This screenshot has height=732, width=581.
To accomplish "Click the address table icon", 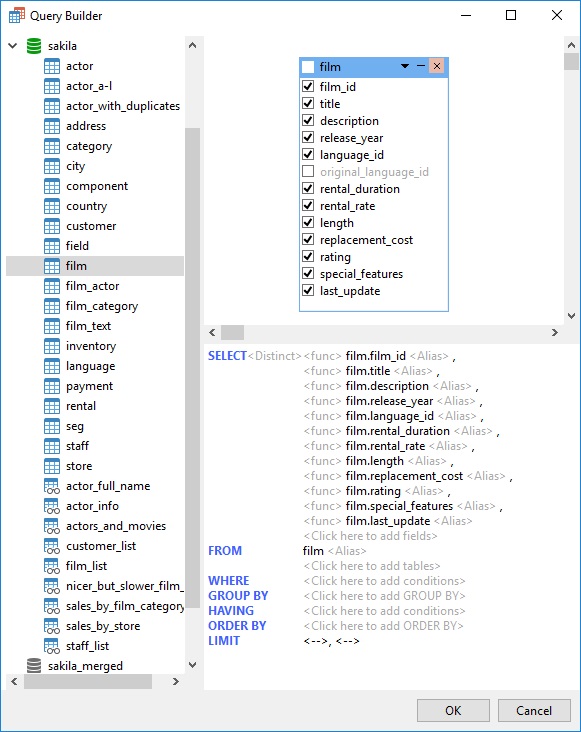I will click(x=52, y=126).
